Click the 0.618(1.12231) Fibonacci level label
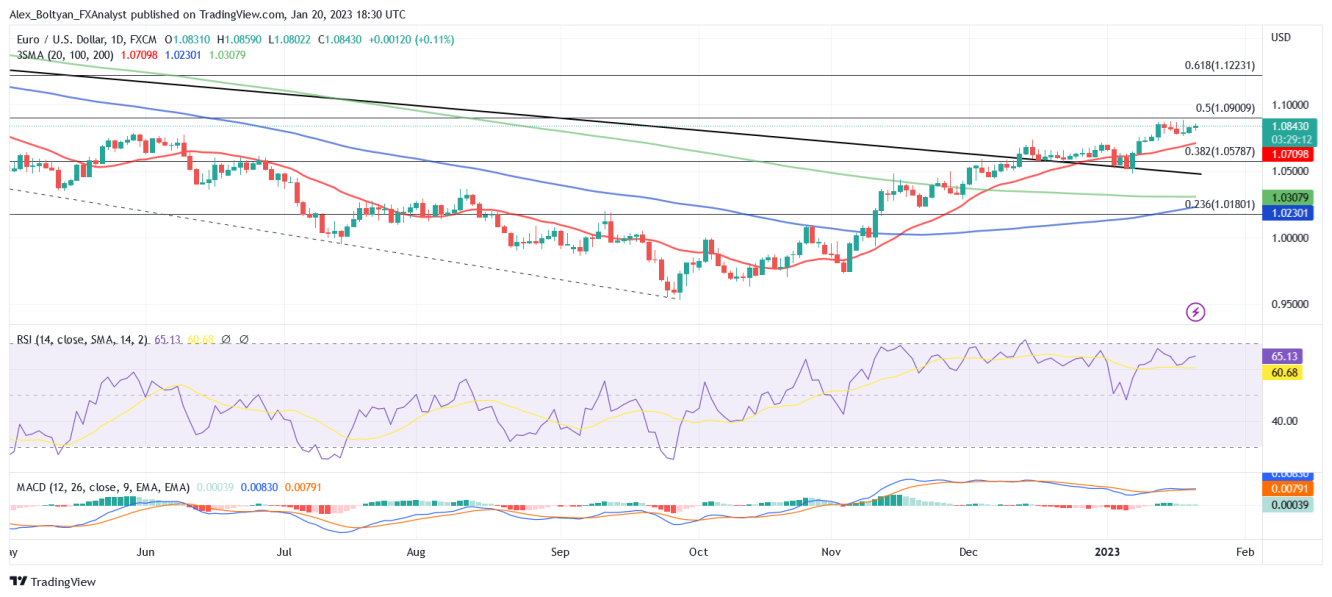This screenshot has width=1332, height=597. 1219,65
